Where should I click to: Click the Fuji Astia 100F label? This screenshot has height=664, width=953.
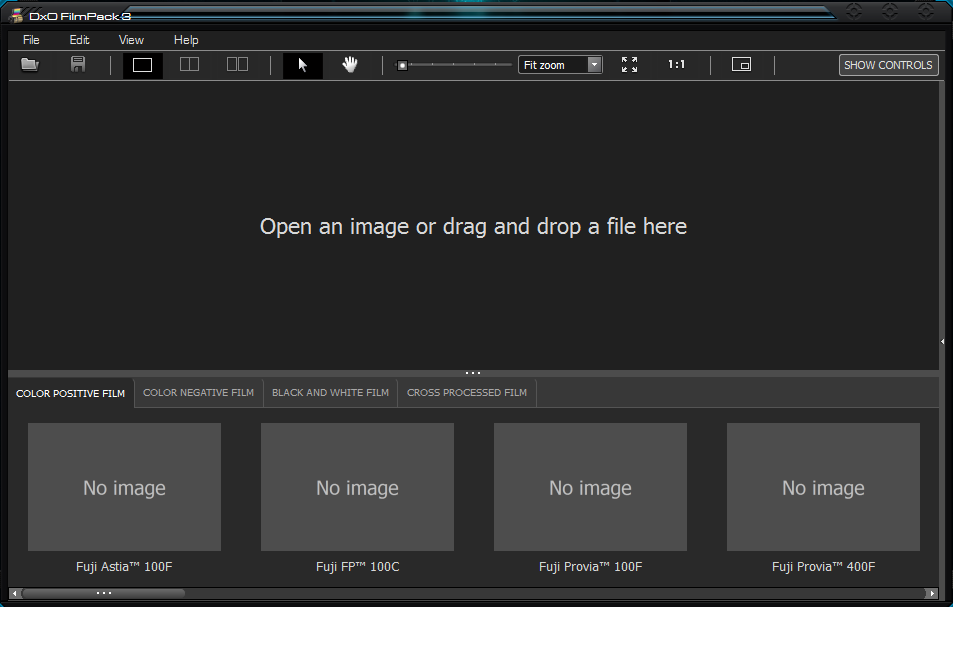pyautogui.click(x=124, y=567)
